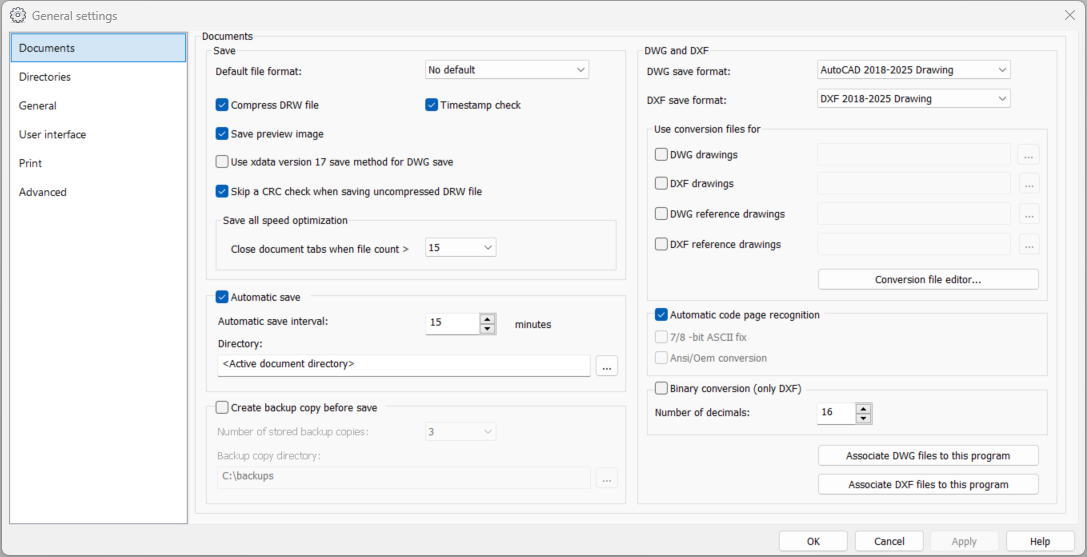1087x557 pixels.
Task: Click browse button for automatic save directory
Action: (x=606, y=366)
